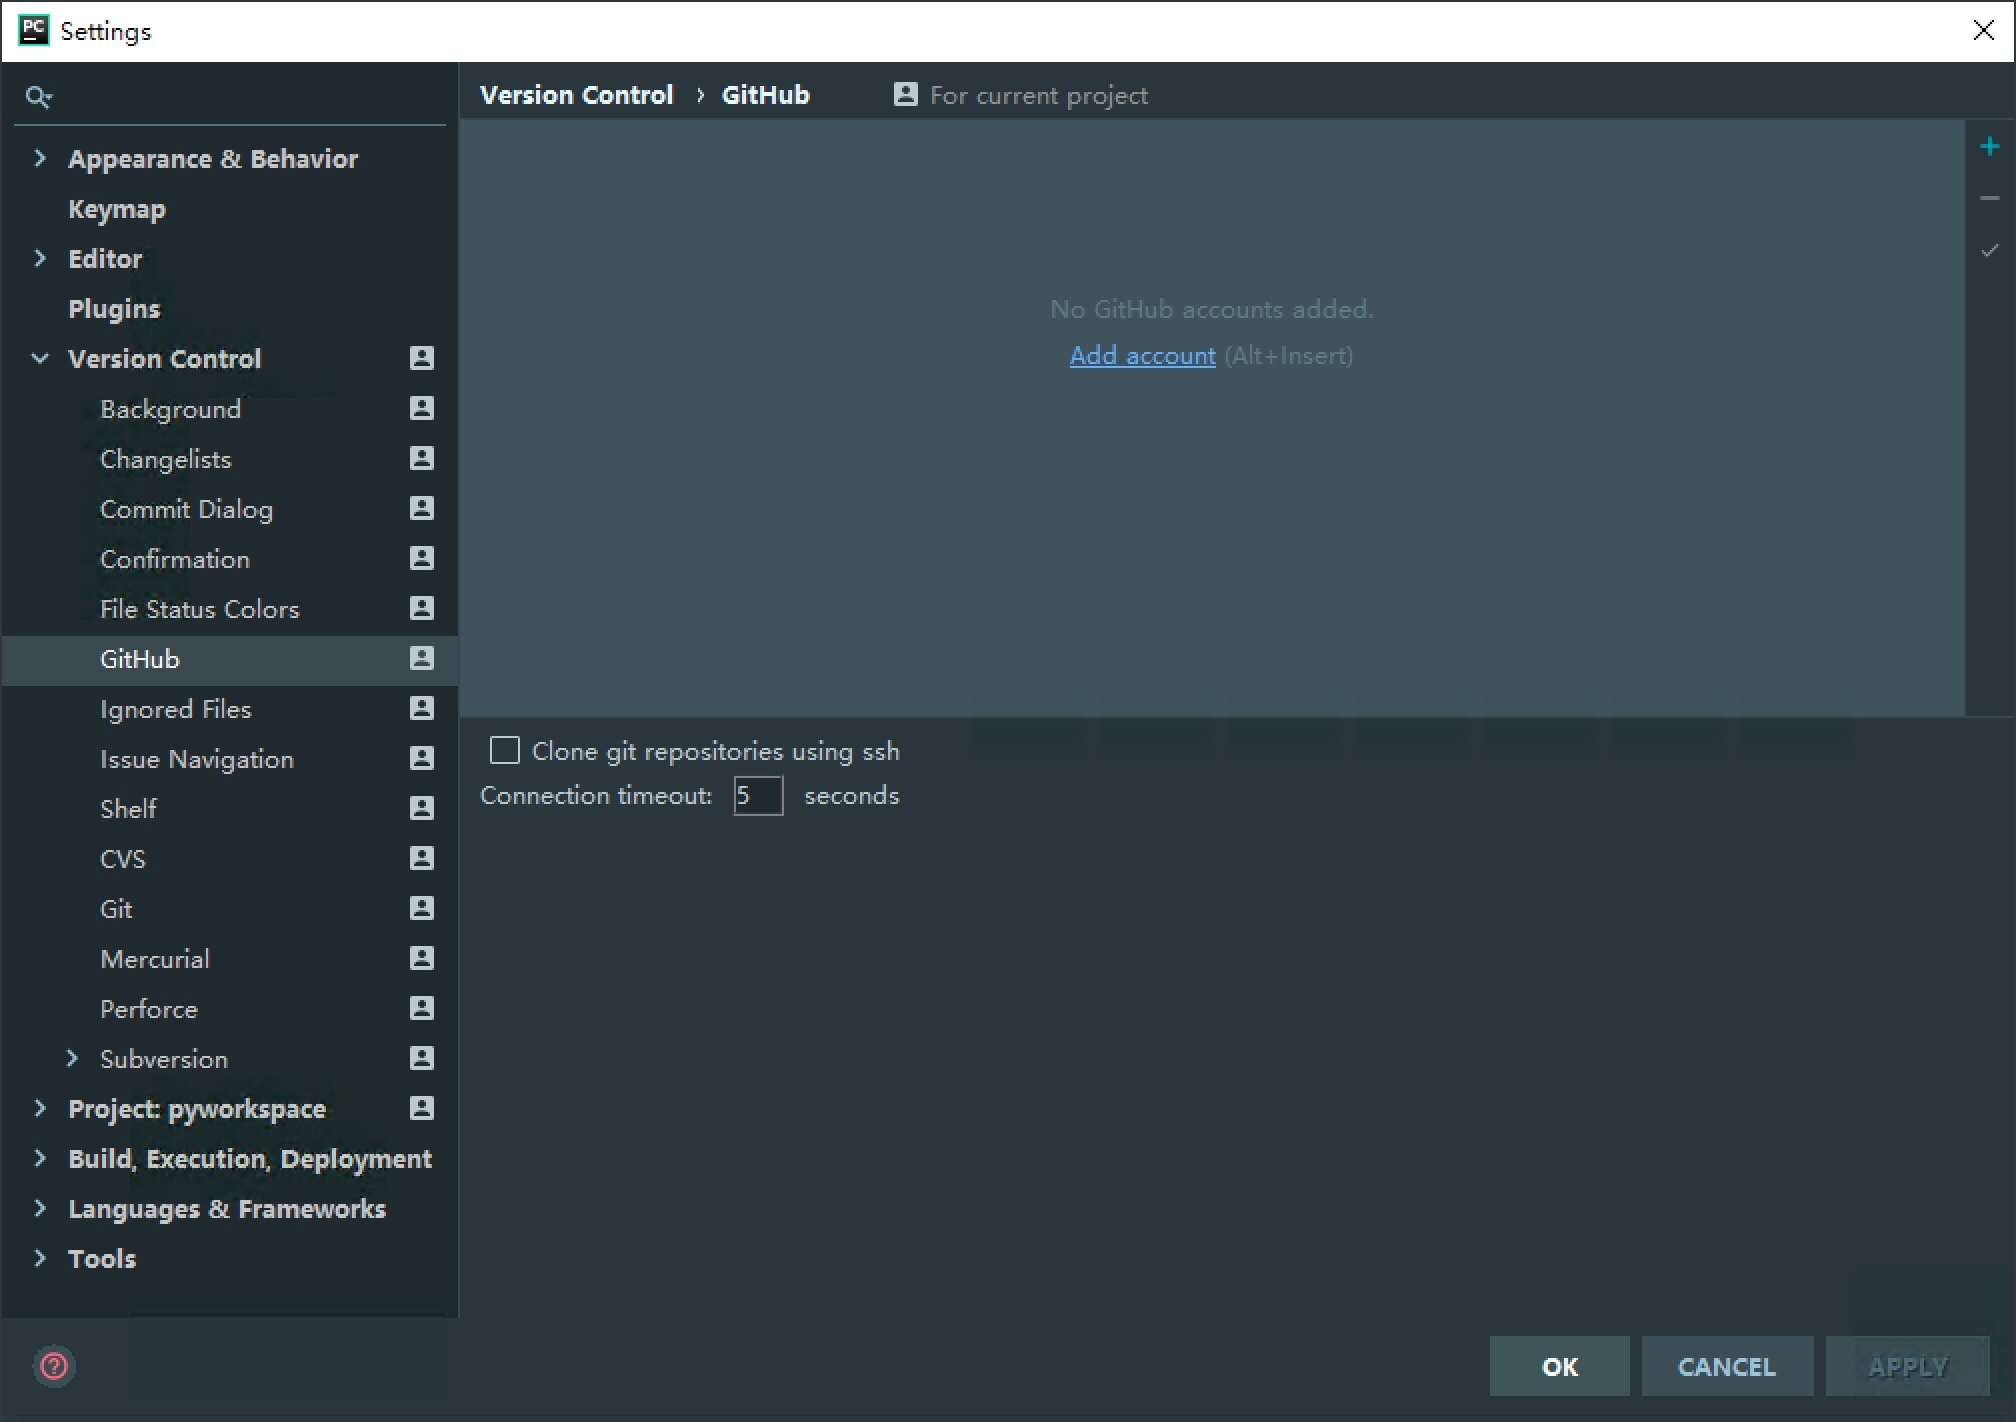This screenshot has width=2016, height=1422.
Task: Click the plus icon to add account
Action: [x=1989, y=147]
